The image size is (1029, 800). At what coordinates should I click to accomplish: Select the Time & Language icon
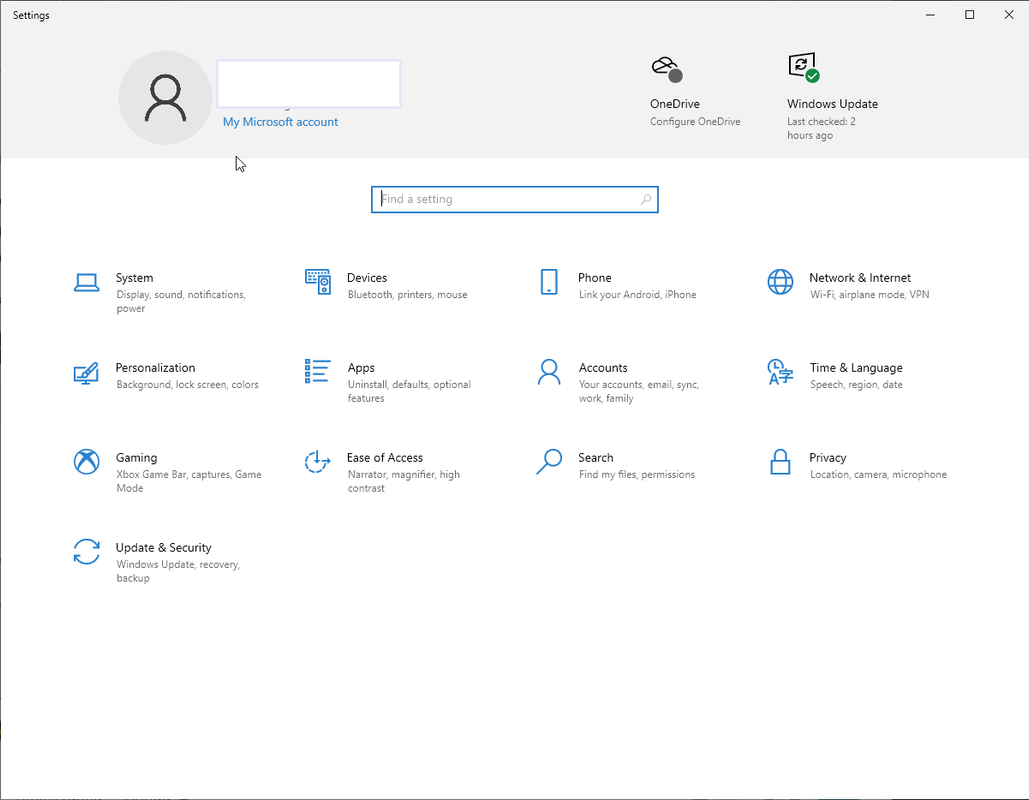pyautogui.click(x=780, y=372)
